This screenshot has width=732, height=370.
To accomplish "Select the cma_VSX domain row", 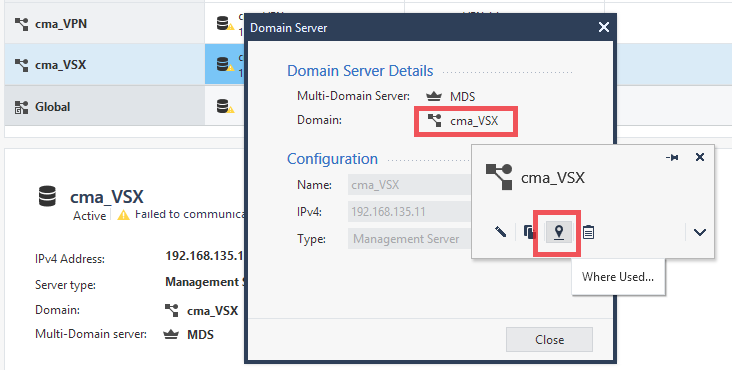I will pos(105,64).
